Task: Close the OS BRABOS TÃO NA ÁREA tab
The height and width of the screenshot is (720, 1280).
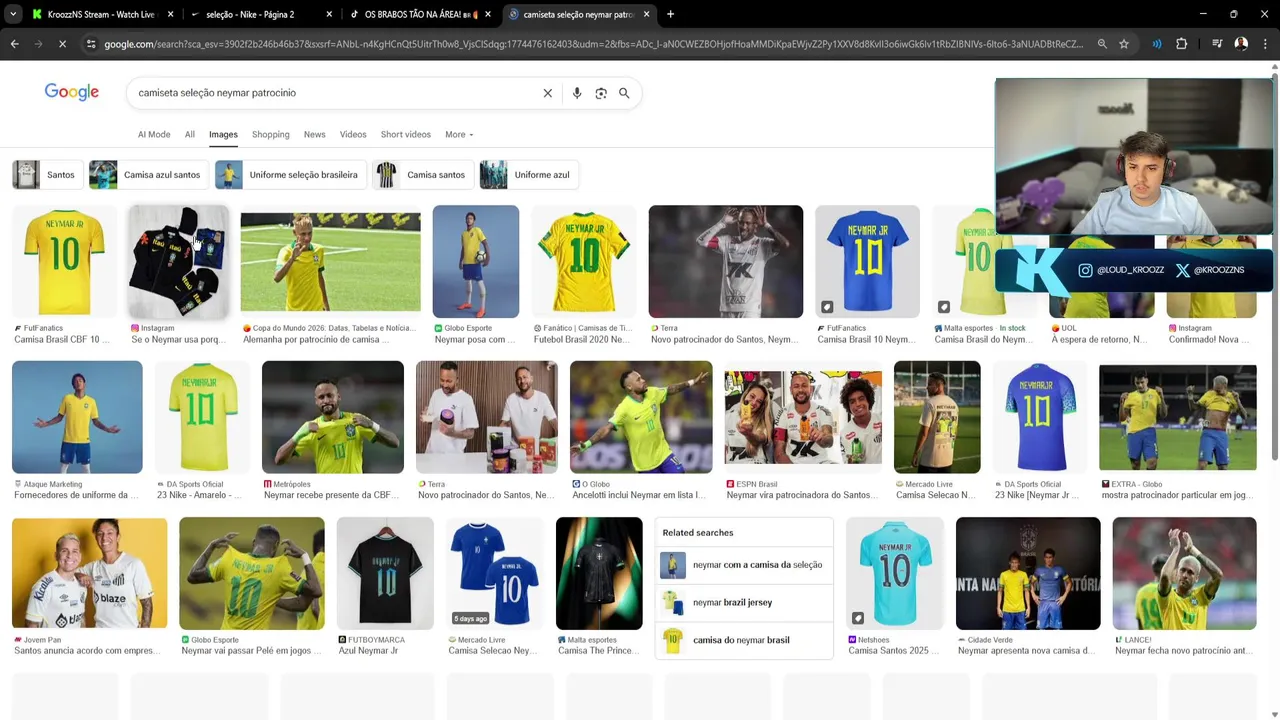Action: [488, 15]
